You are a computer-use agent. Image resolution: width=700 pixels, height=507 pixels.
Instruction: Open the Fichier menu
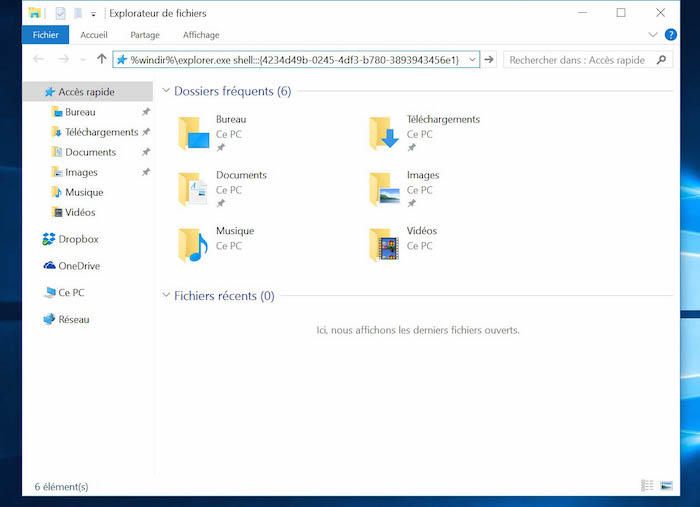click(45, 35)
